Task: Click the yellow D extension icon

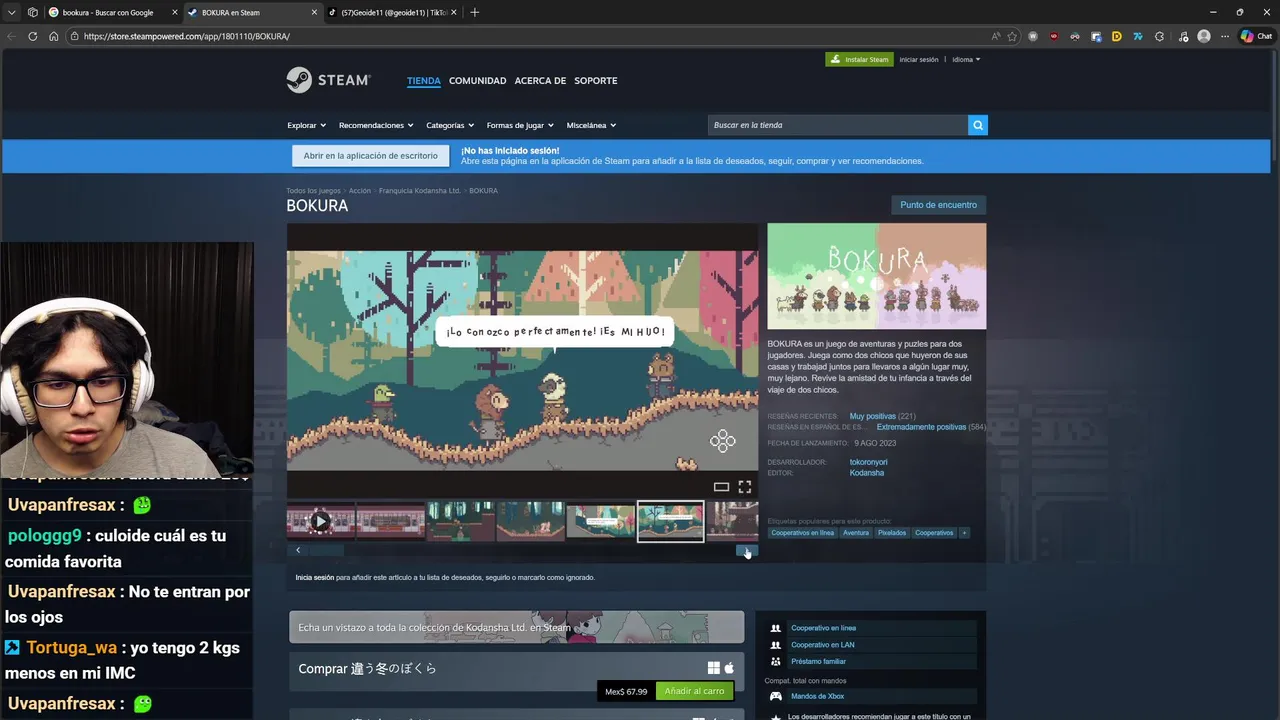Action: pyautogui.click(x=1117, y=36)
